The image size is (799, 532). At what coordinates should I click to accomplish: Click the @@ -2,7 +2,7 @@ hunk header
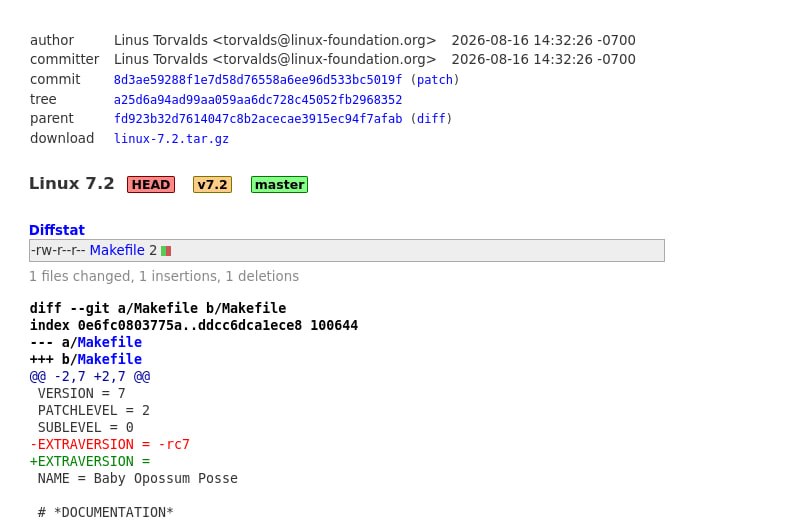[90, 377]
